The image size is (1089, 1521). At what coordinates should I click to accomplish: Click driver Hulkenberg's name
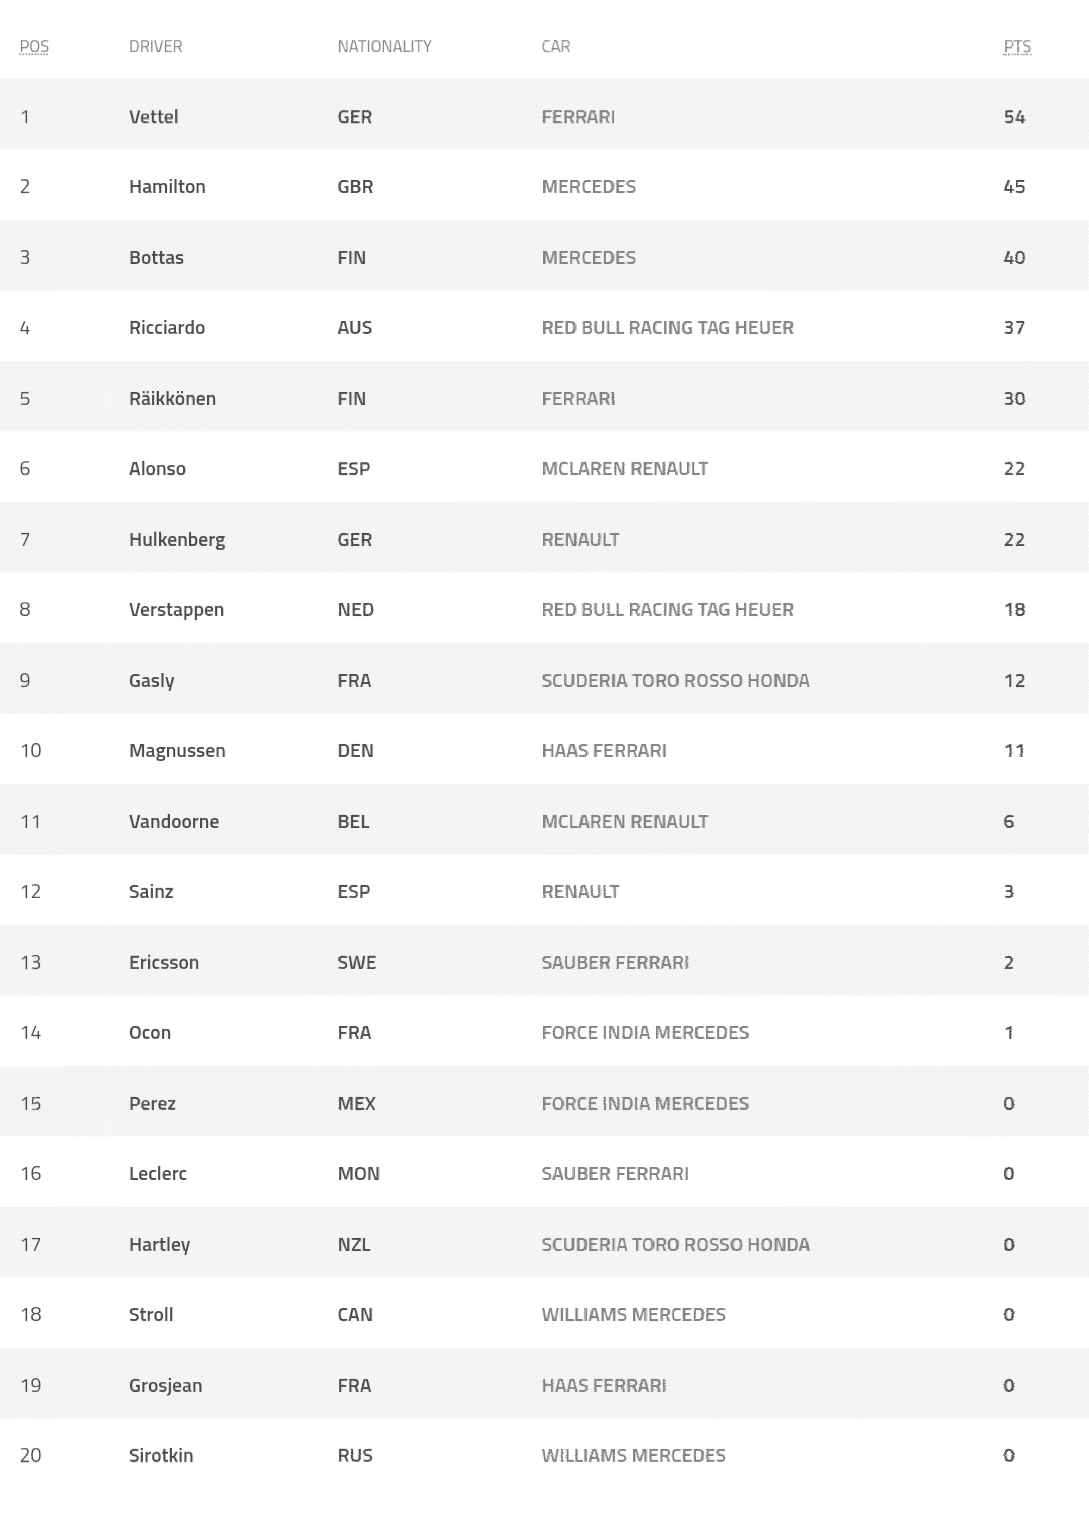(177, 539)
